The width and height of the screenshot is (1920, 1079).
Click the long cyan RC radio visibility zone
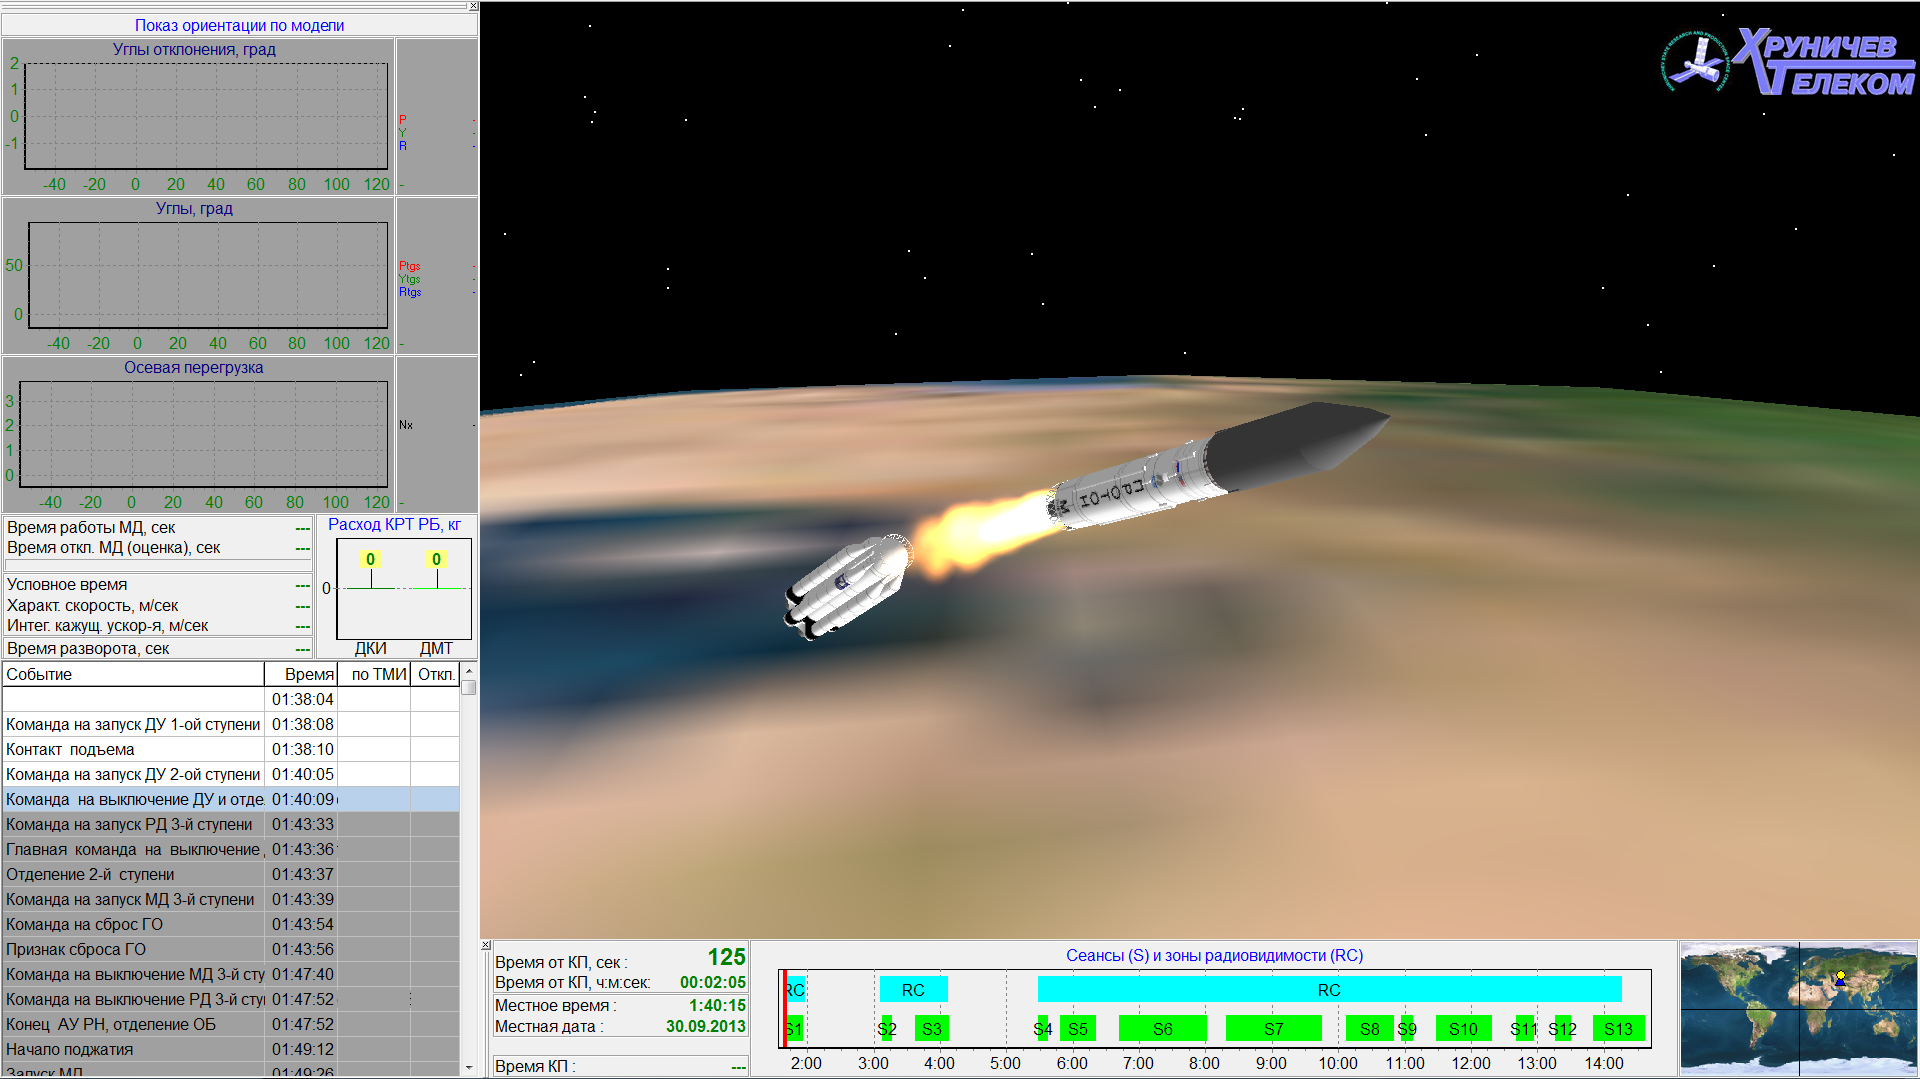(1328, 990)
